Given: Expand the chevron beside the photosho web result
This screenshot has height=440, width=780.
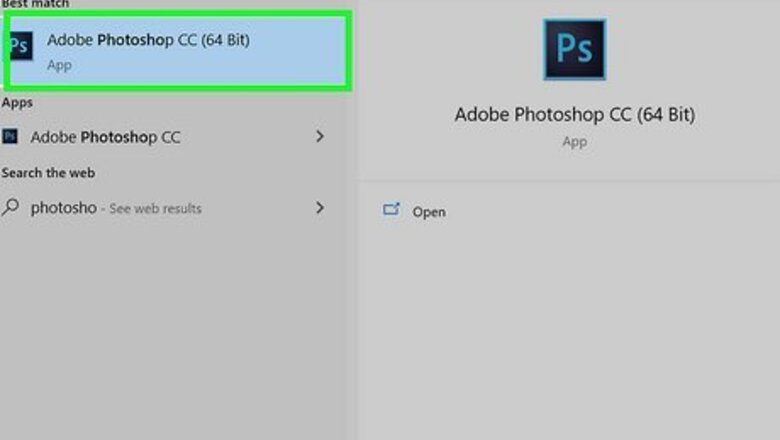Looking at the screenshot, I should click(320, 208).
